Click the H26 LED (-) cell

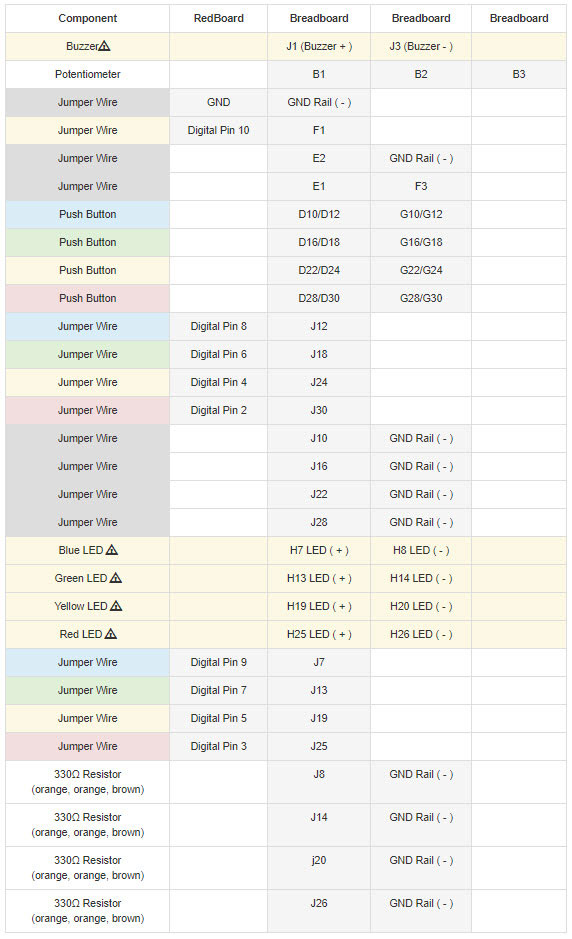(421, 634)
